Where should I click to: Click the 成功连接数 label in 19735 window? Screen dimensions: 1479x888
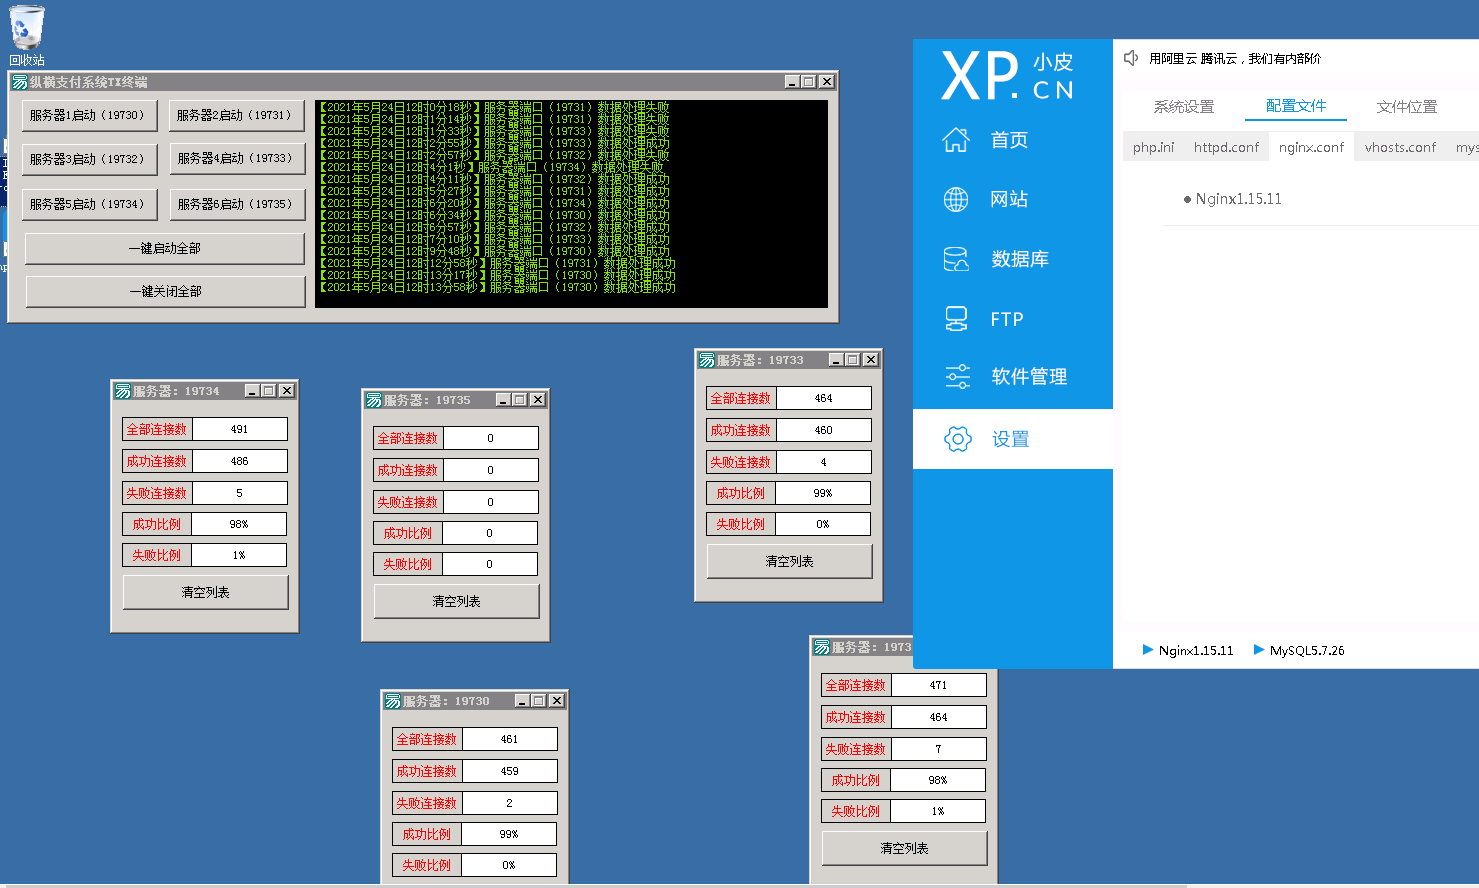point(407,470)
